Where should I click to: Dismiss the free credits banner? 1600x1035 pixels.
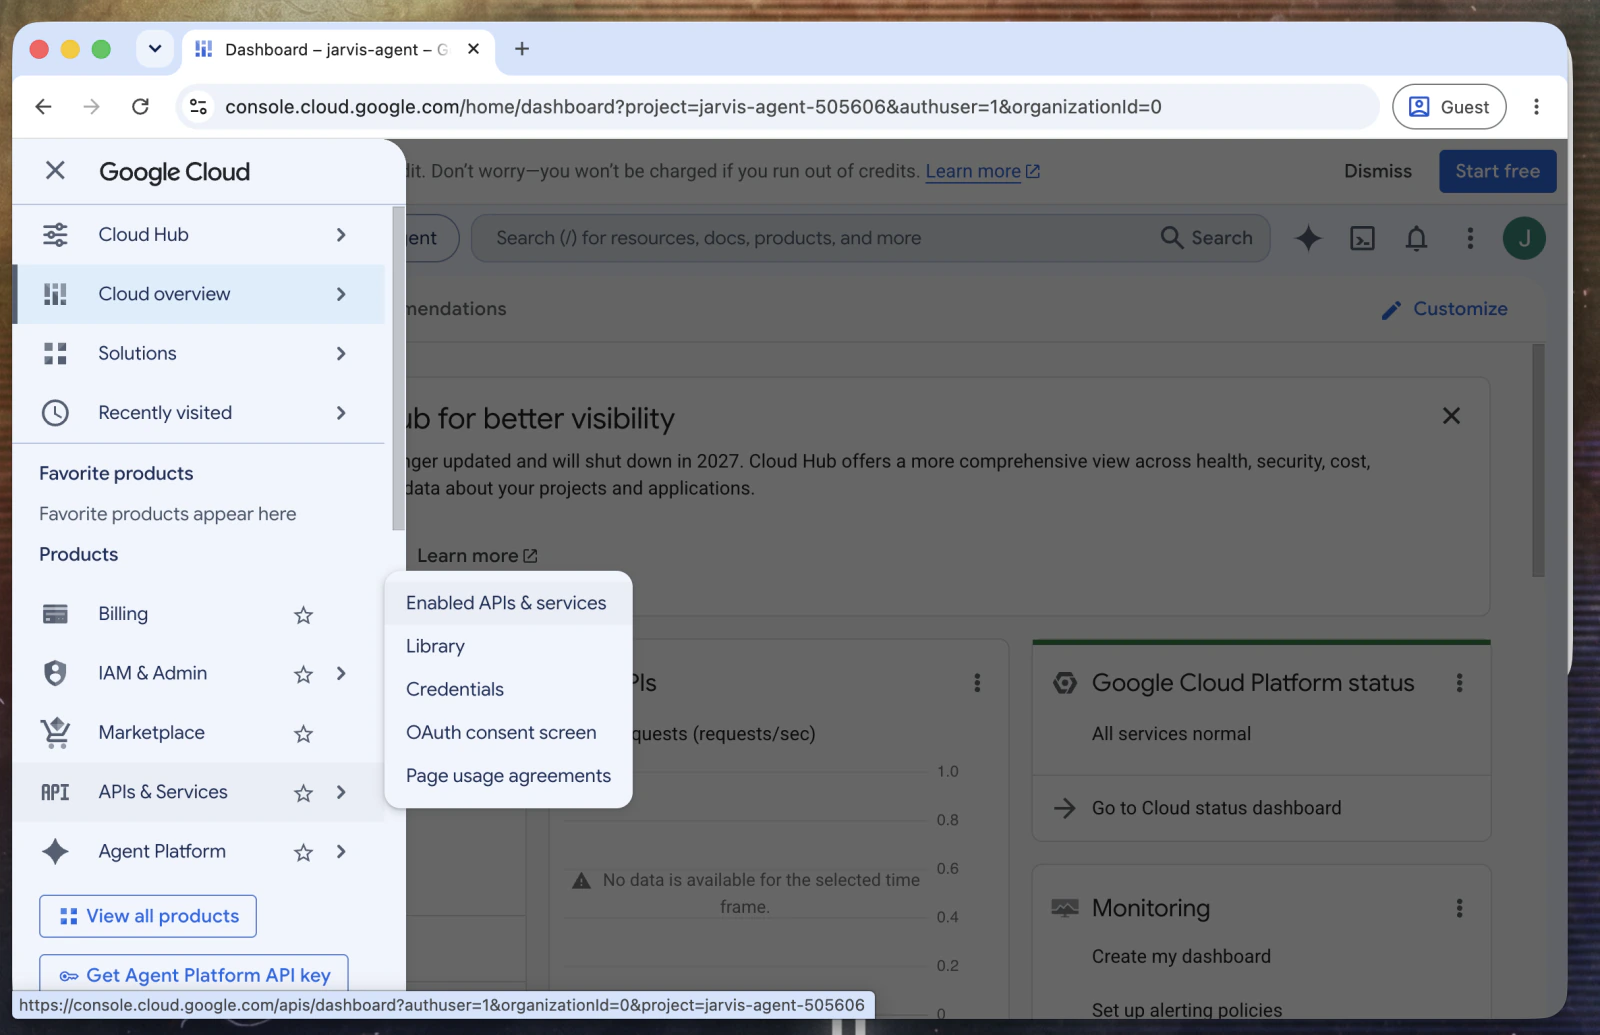(1377, 171)
